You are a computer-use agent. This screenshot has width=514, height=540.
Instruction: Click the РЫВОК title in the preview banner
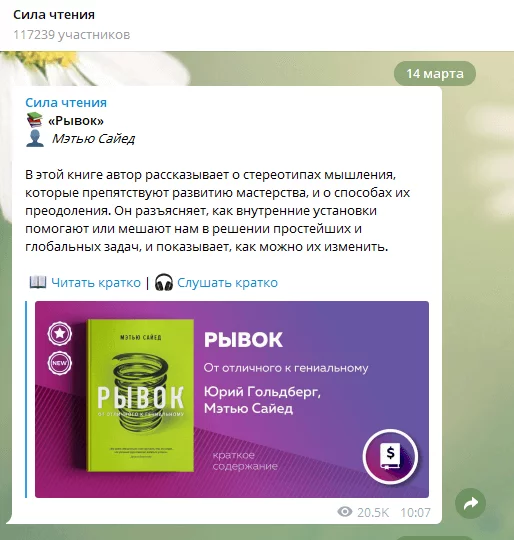point(243,340)
